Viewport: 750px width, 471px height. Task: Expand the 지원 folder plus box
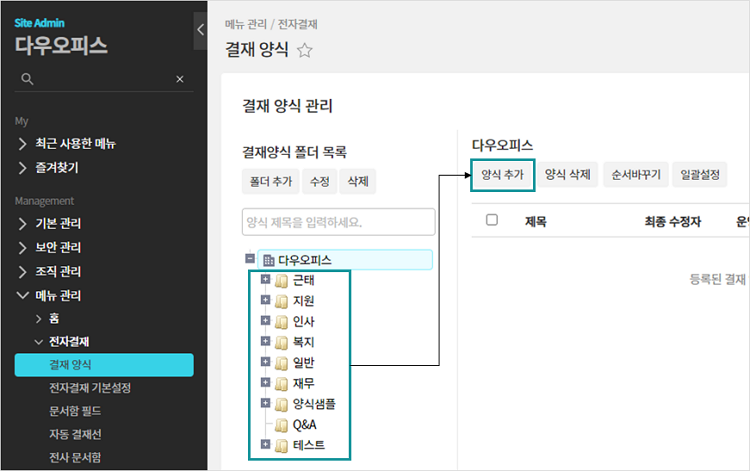coord(265,300)
